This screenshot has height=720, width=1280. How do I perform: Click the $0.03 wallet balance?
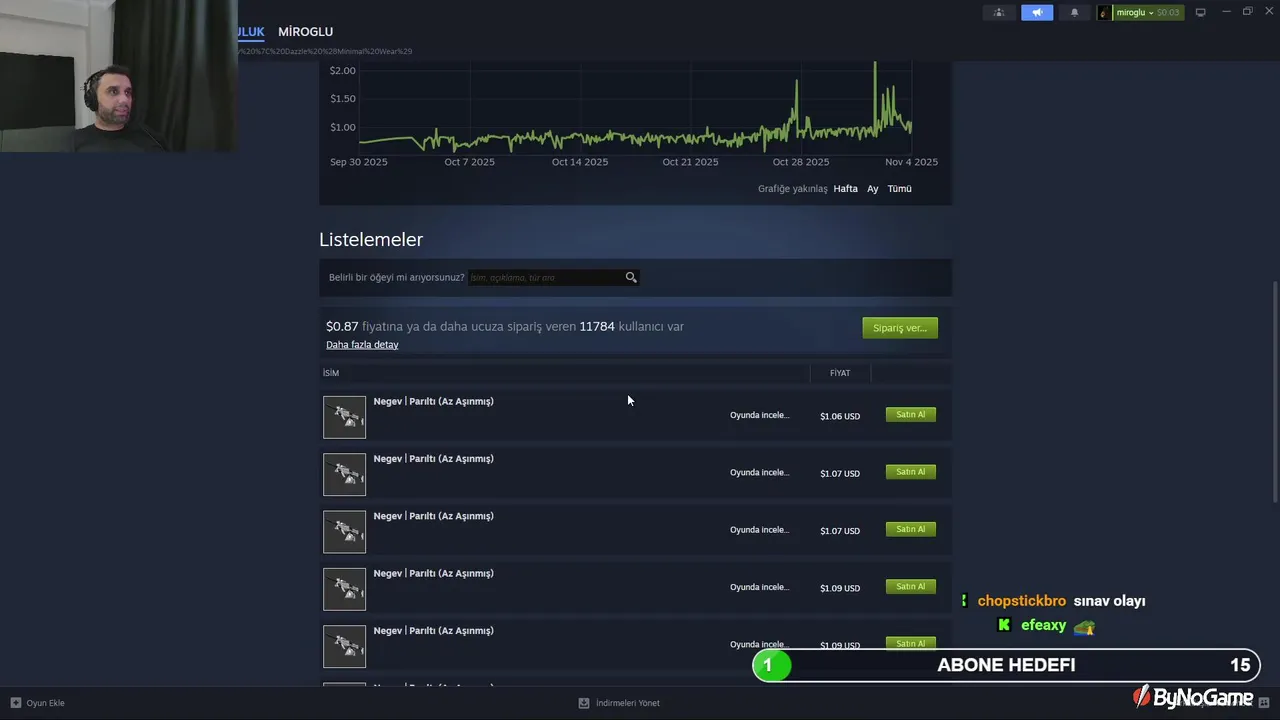1168,13
